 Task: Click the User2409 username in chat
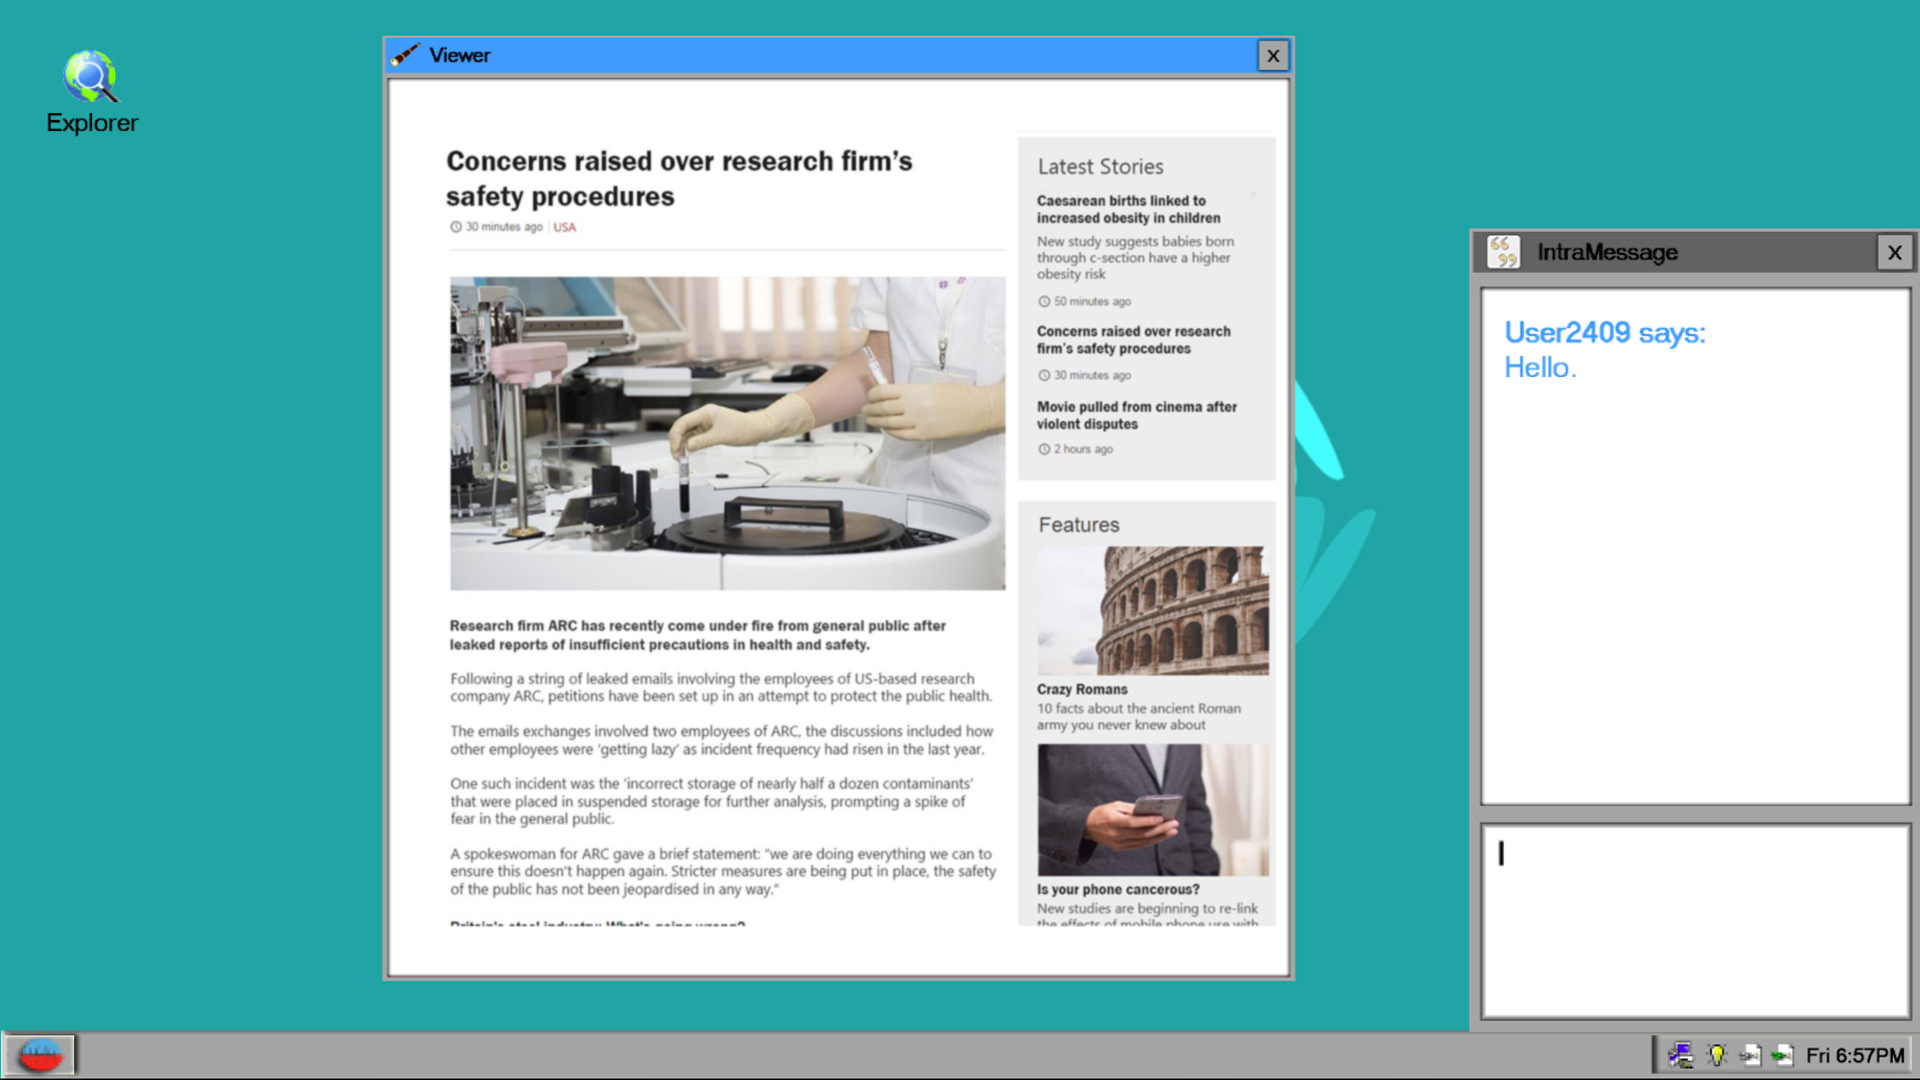(x=1567, y=333)
